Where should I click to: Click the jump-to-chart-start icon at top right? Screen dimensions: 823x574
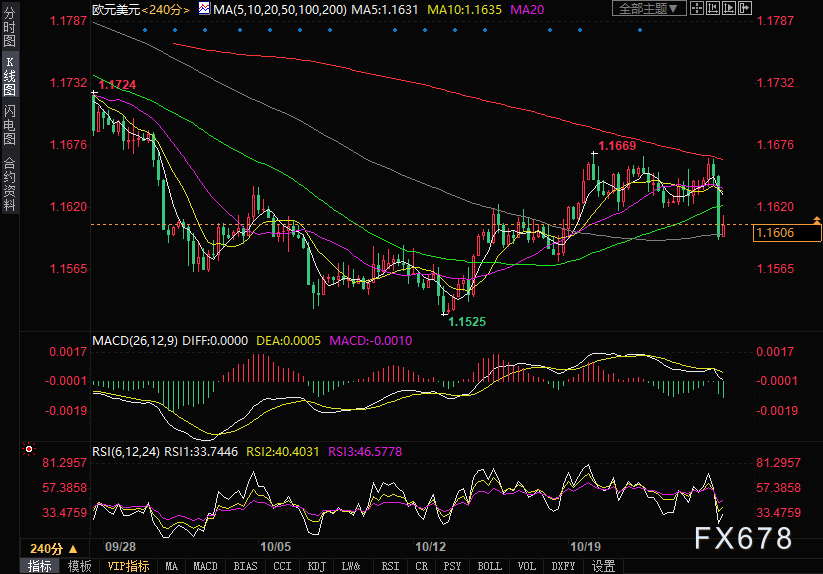713,8
